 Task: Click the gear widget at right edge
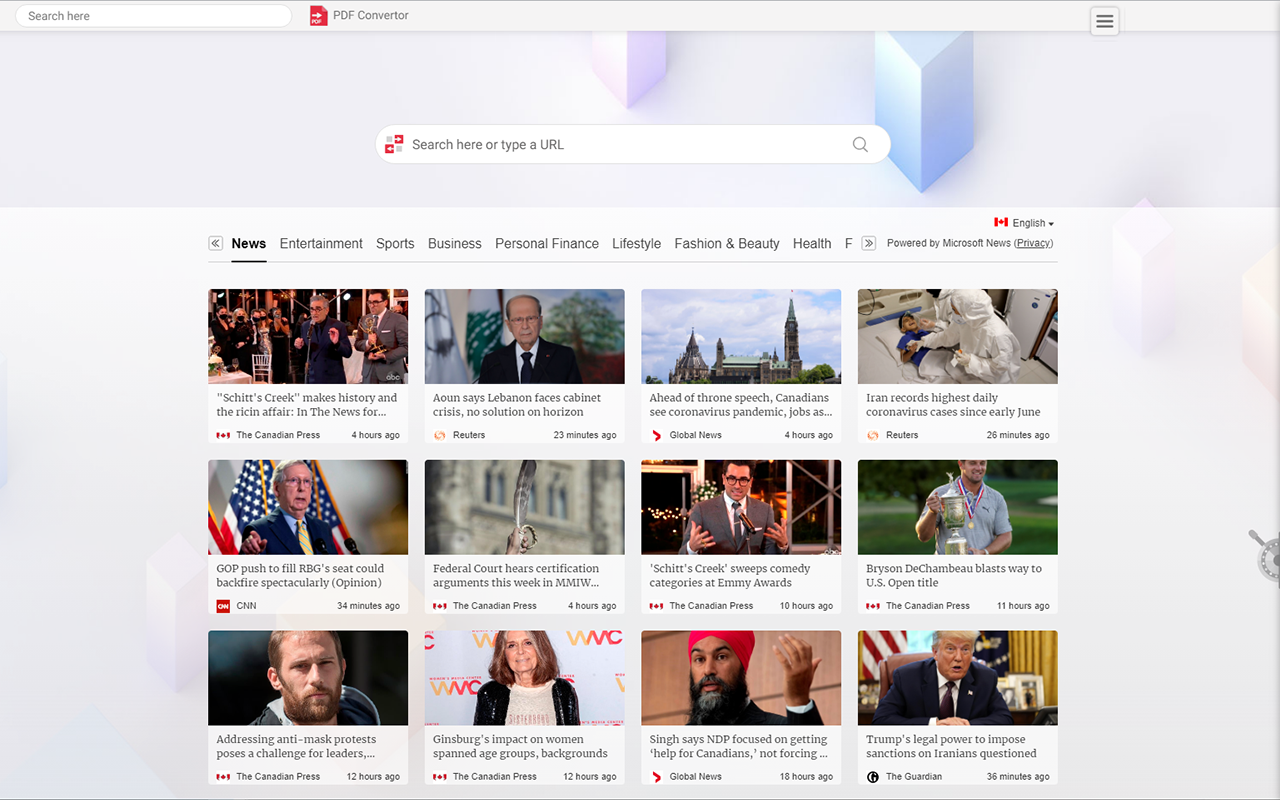click(x=1267, y=555)
